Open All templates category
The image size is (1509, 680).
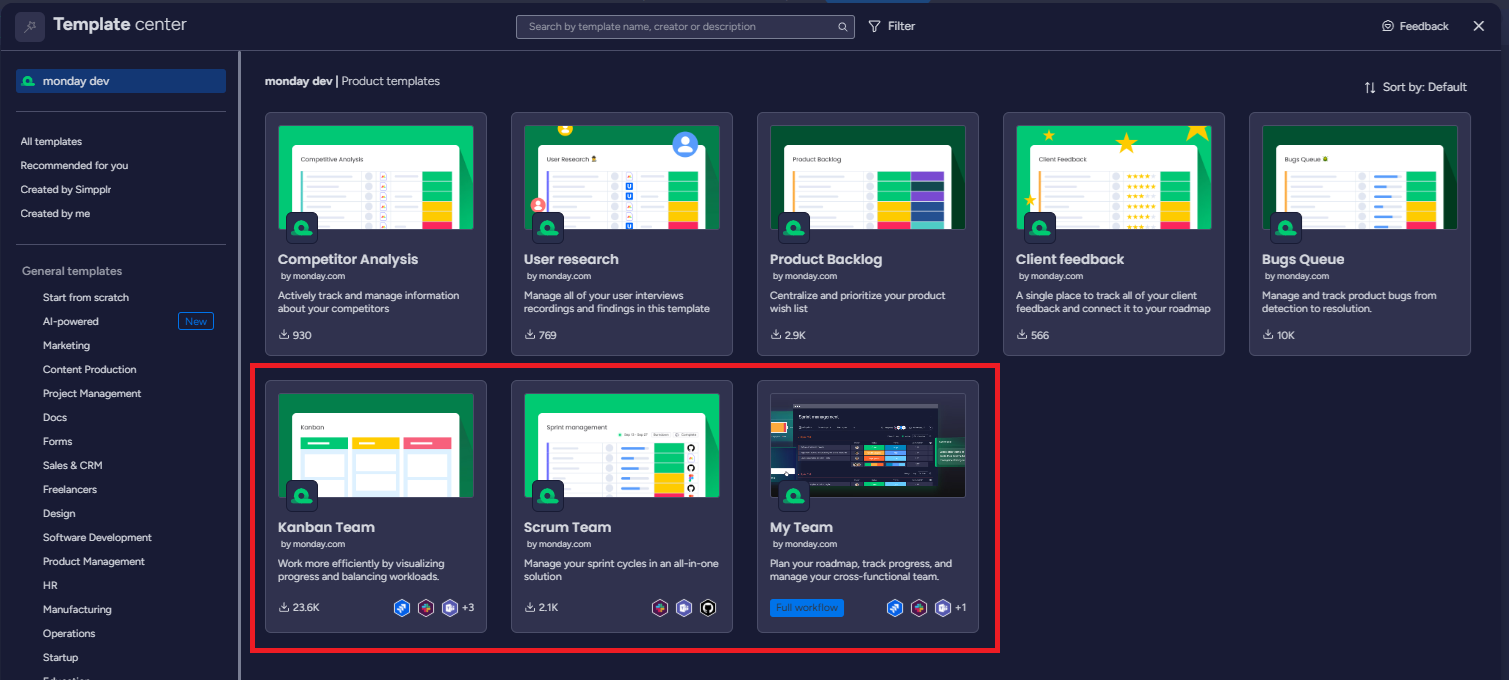(51, 142)
